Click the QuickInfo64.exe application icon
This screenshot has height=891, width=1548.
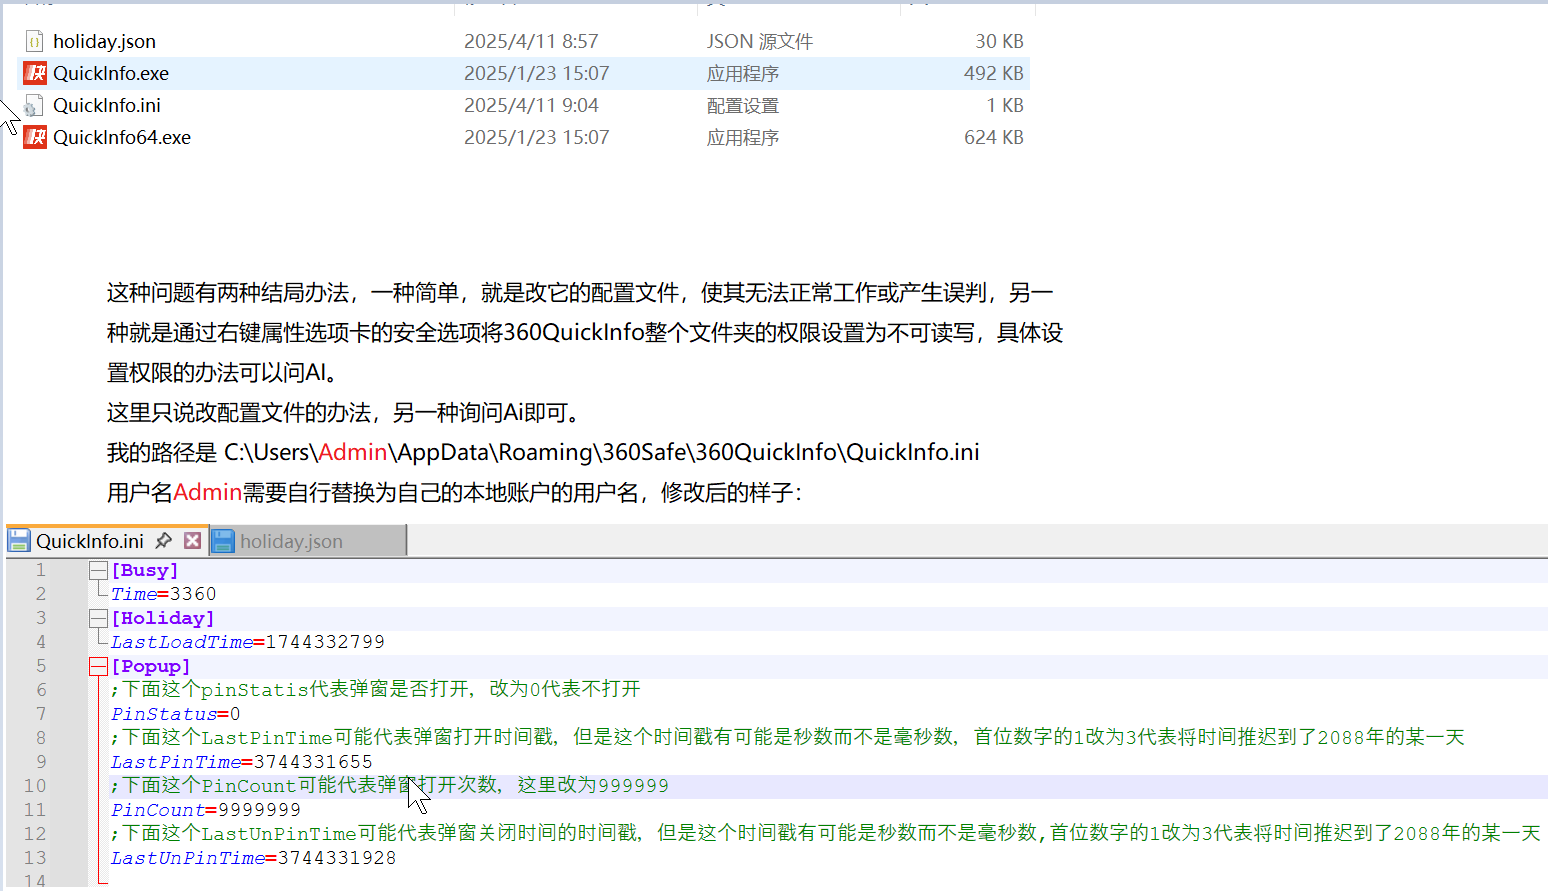[35, 137]
